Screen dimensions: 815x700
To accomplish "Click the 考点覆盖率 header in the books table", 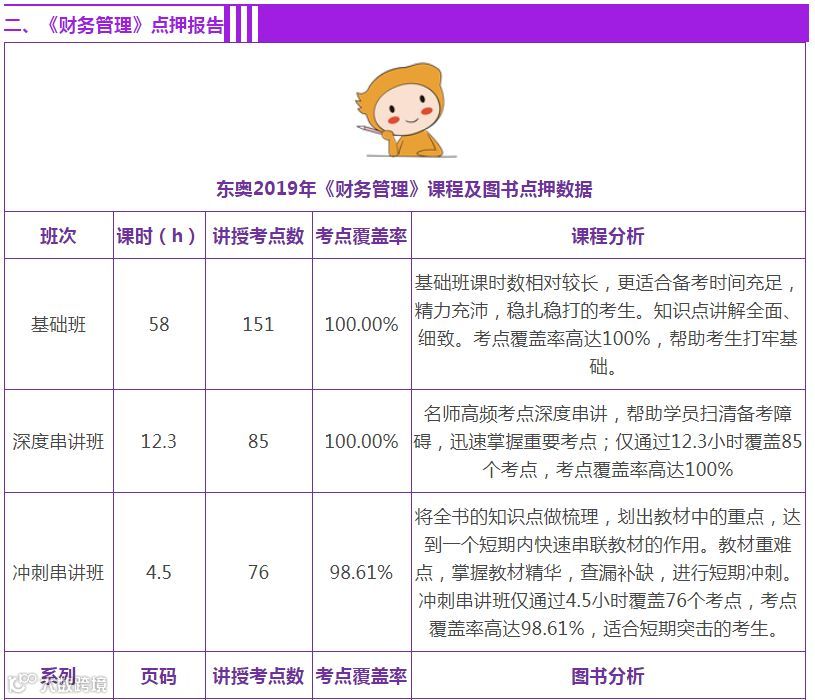I will click(x=361, y=676).
